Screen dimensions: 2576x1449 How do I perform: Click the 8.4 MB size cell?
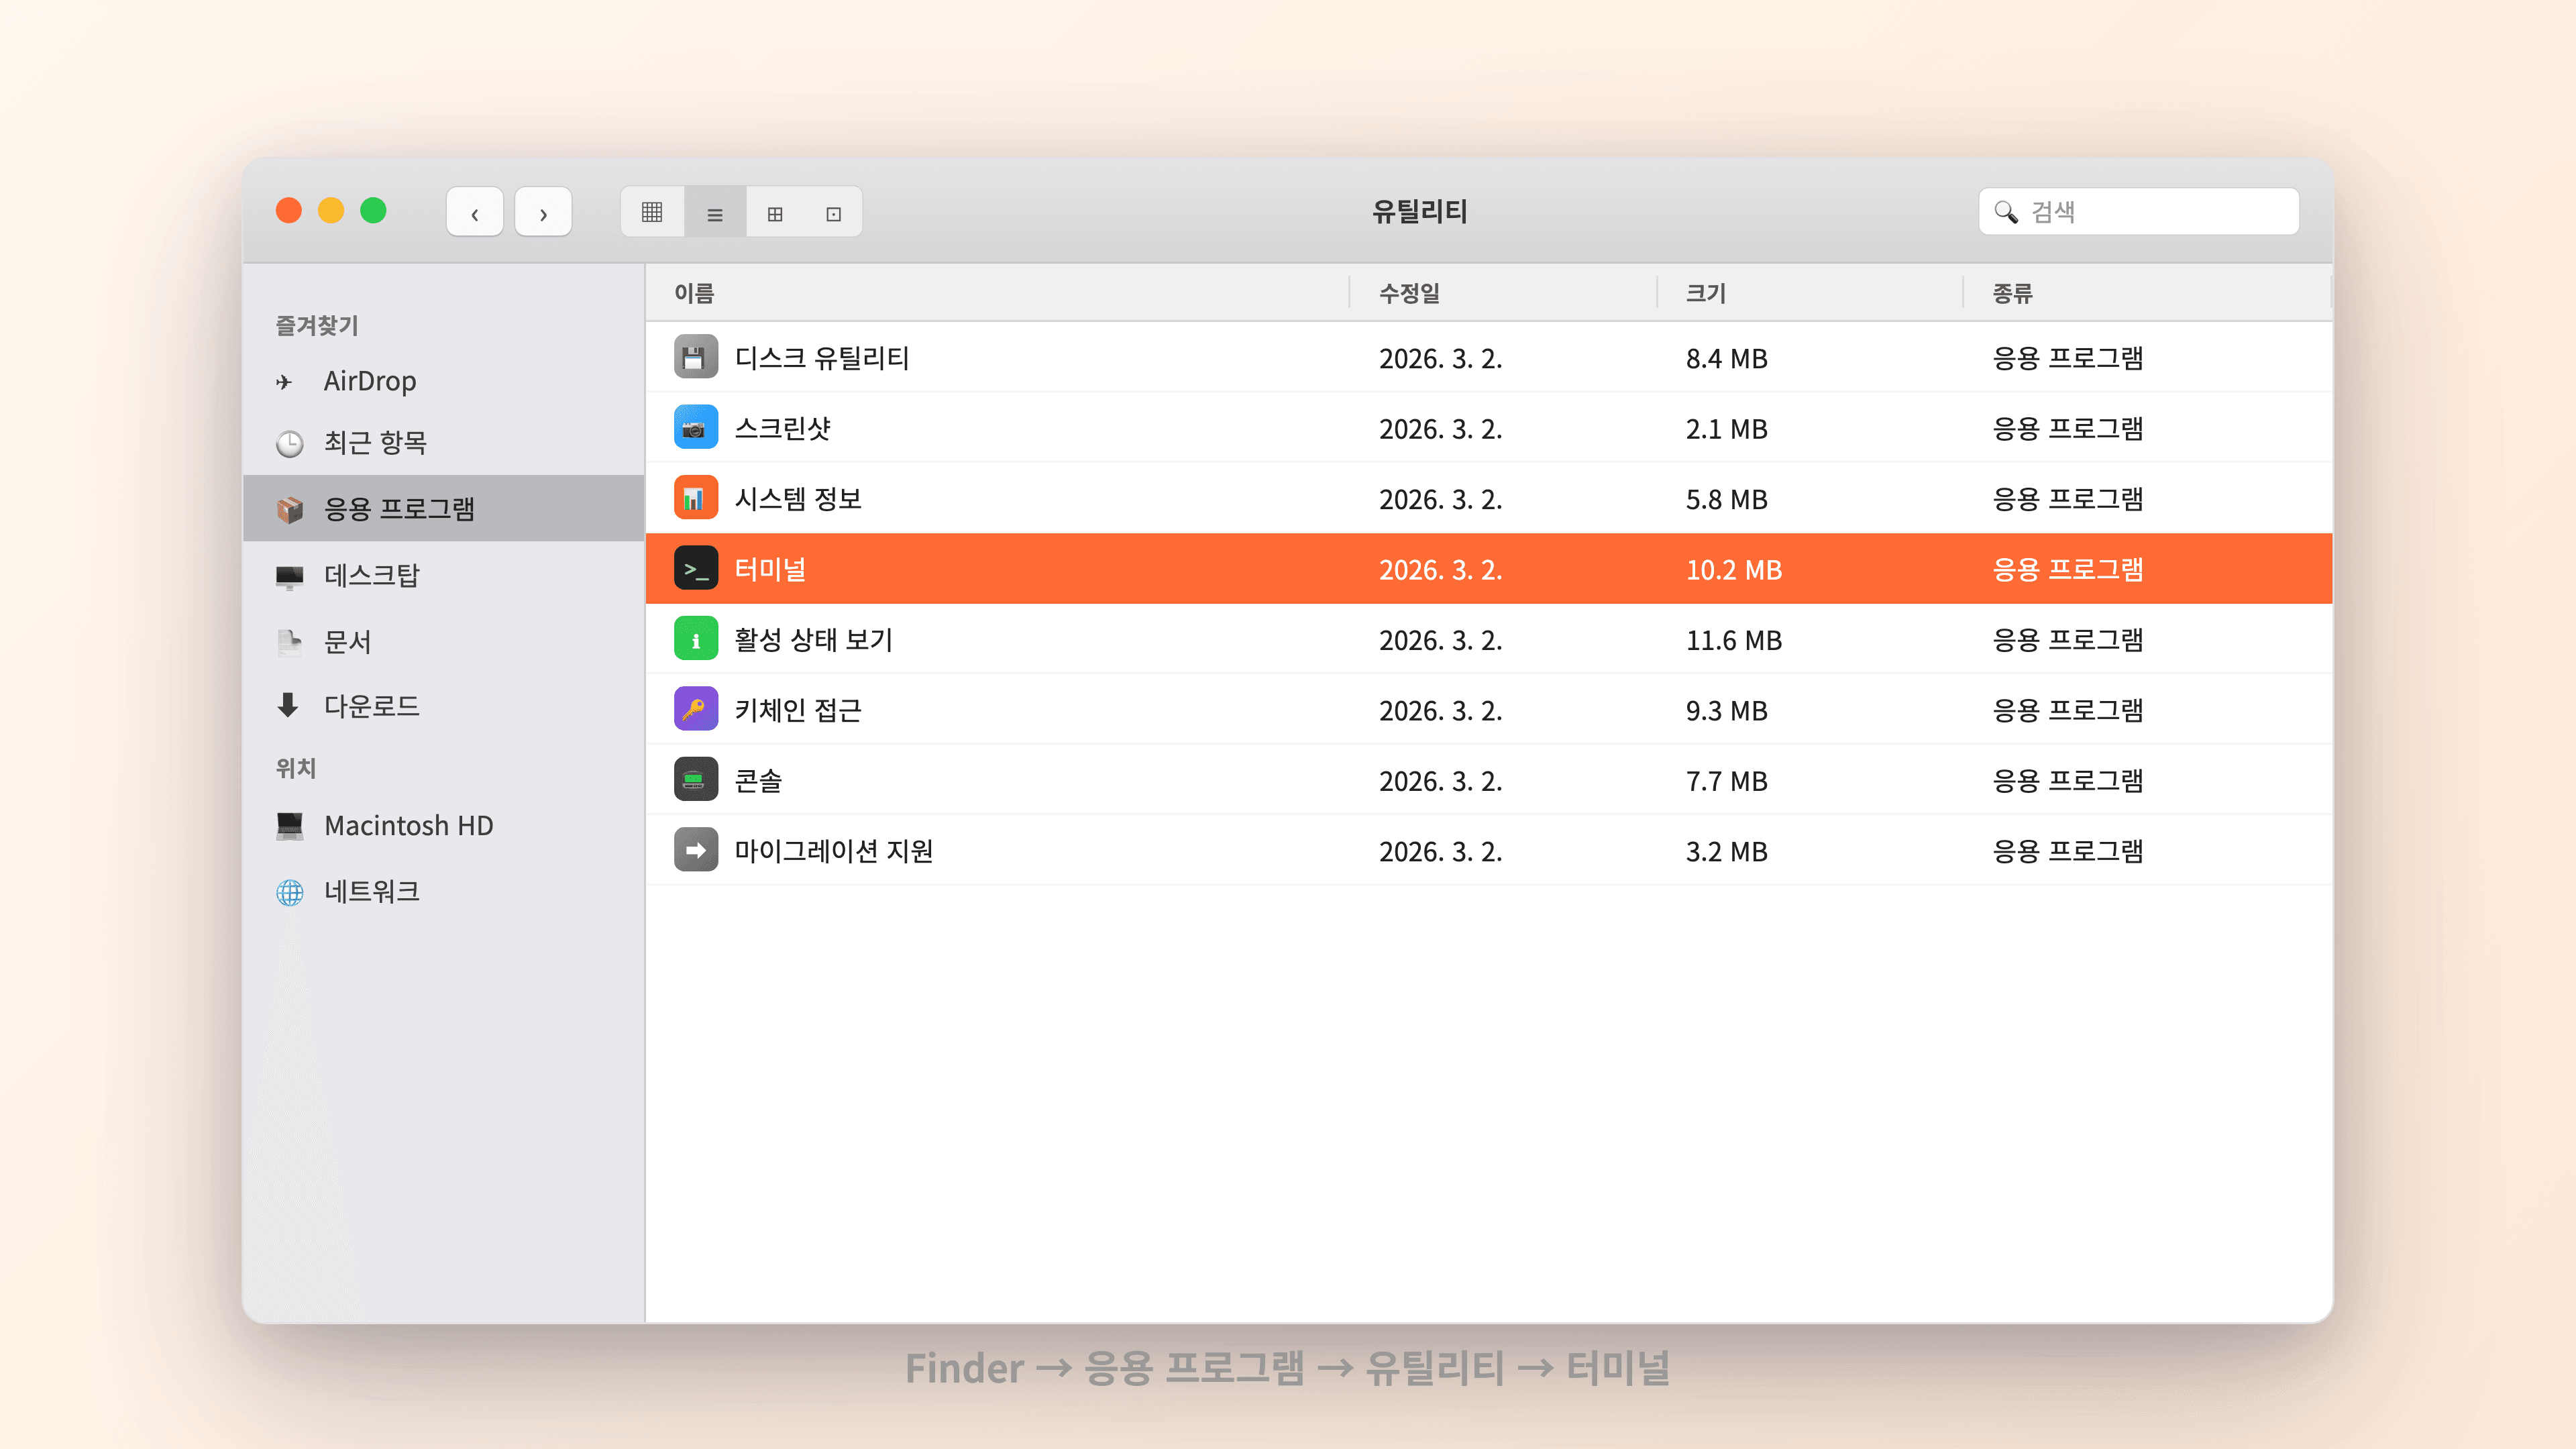click(x=1726, y=359)
